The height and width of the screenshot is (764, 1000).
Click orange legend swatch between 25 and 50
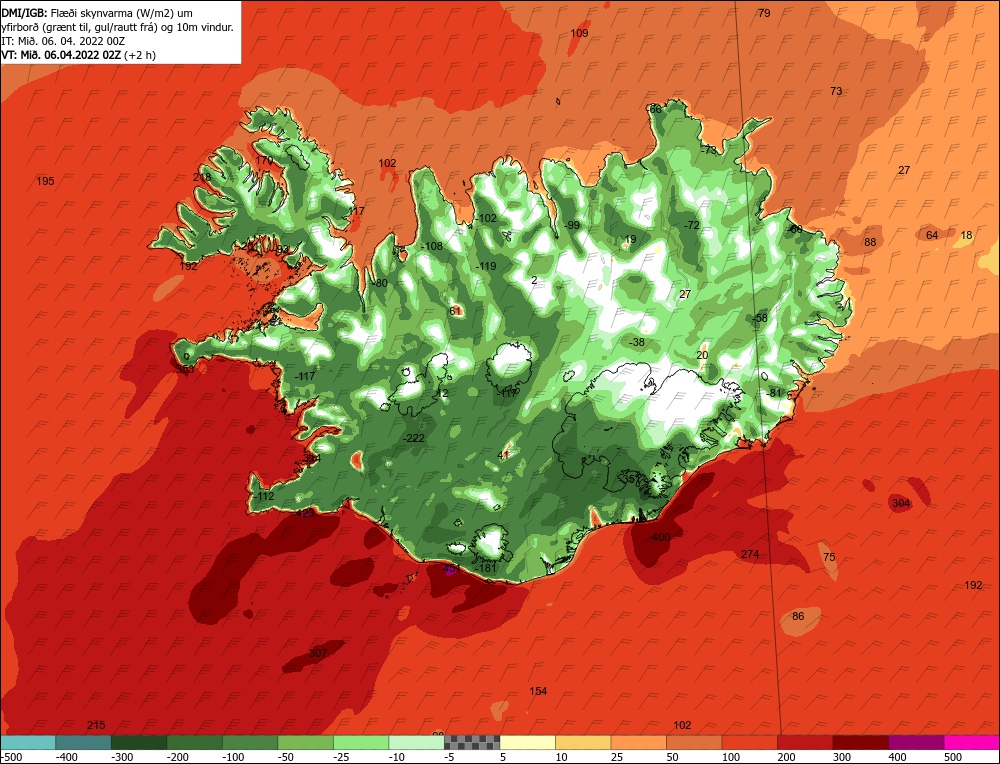[638, 742]
